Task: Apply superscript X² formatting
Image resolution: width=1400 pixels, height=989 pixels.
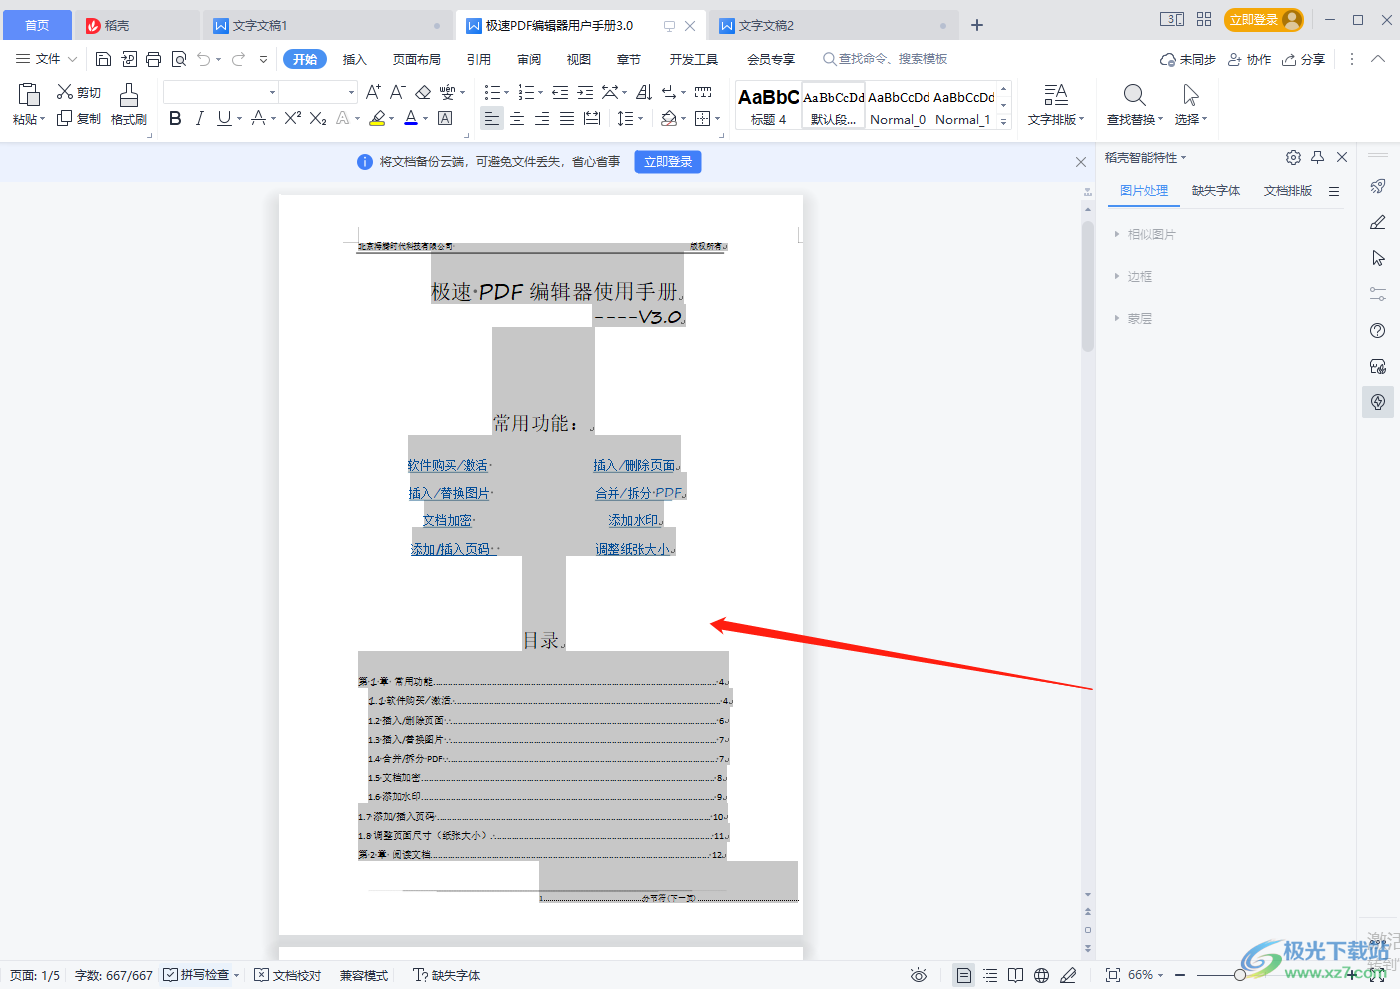Action: [292, 118]
